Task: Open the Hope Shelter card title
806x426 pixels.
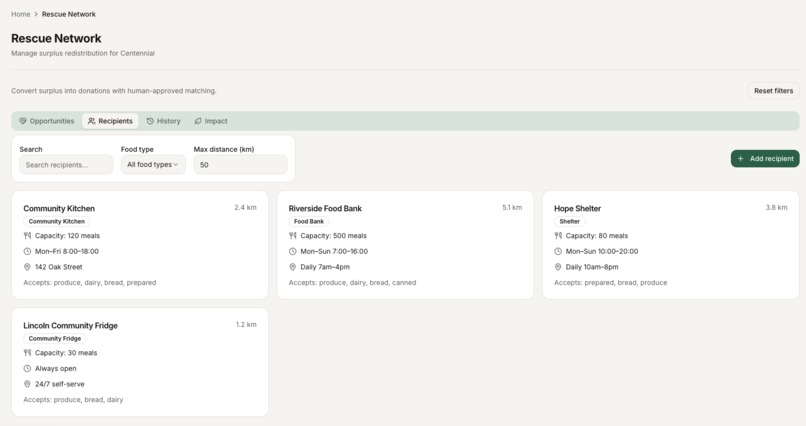Action: point(577,209)
